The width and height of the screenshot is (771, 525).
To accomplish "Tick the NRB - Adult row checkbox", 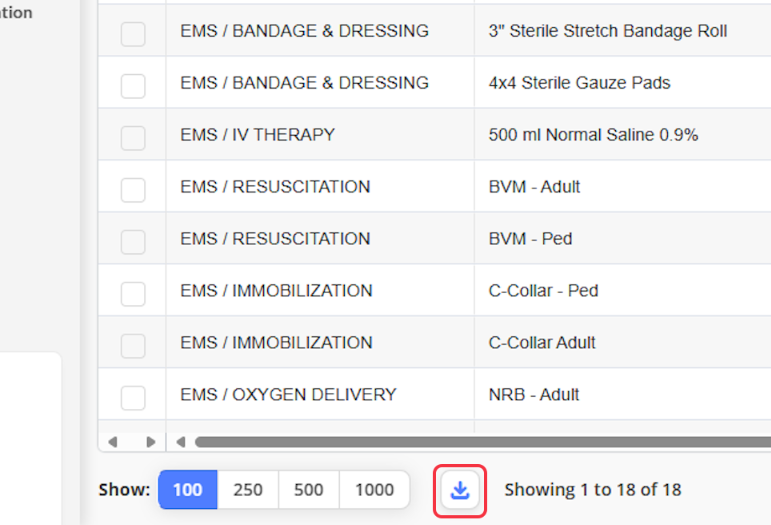I will click(133, 397).
